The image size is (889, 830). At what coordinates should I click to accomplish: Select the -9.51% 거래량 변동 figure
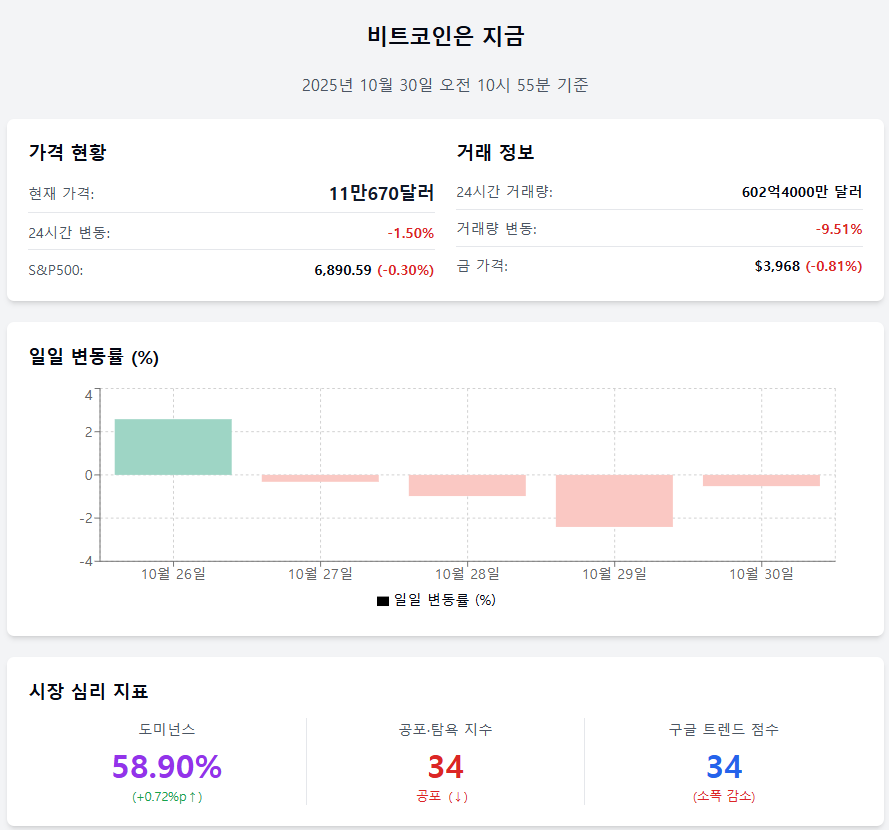(x=838, y=229)
